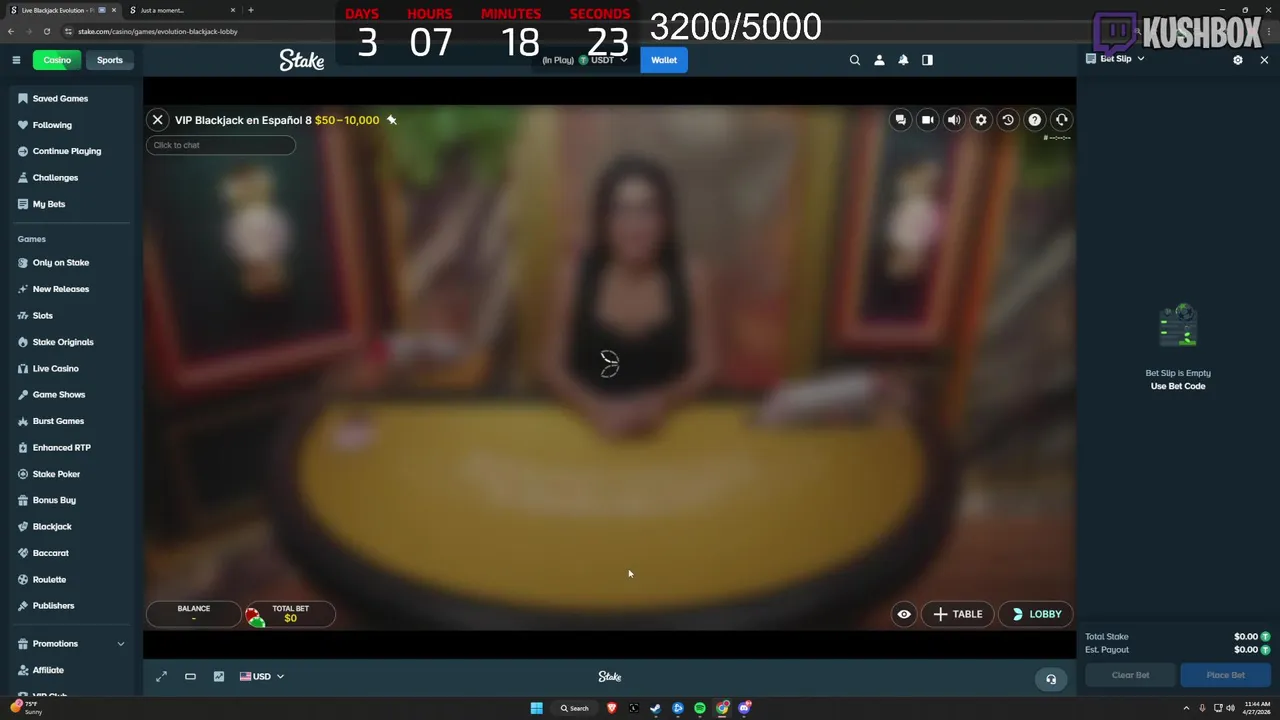Screen dimensions: 1280x720
Task: Switch to the Casino tab
Action: [x=57, y=60]
